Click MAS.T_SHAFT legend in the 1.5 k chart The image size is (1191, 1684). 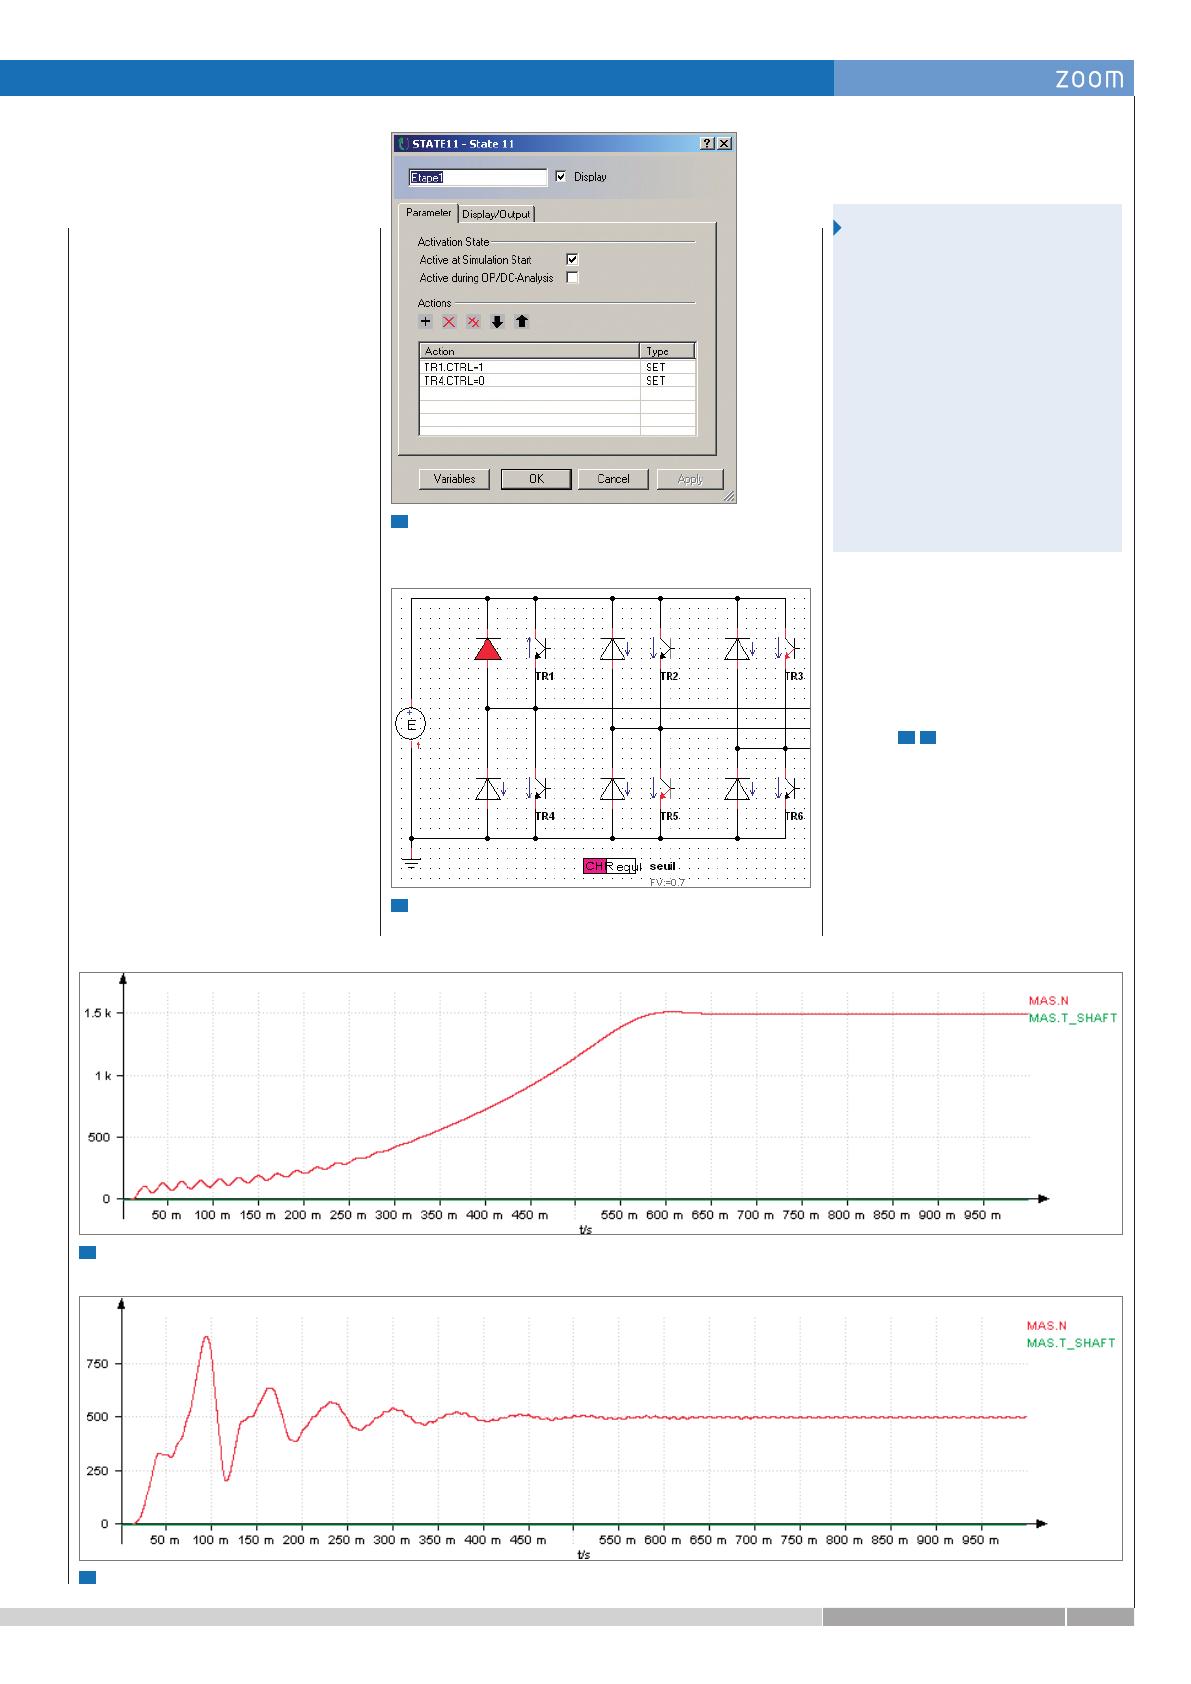[x=1072, y=1018]
